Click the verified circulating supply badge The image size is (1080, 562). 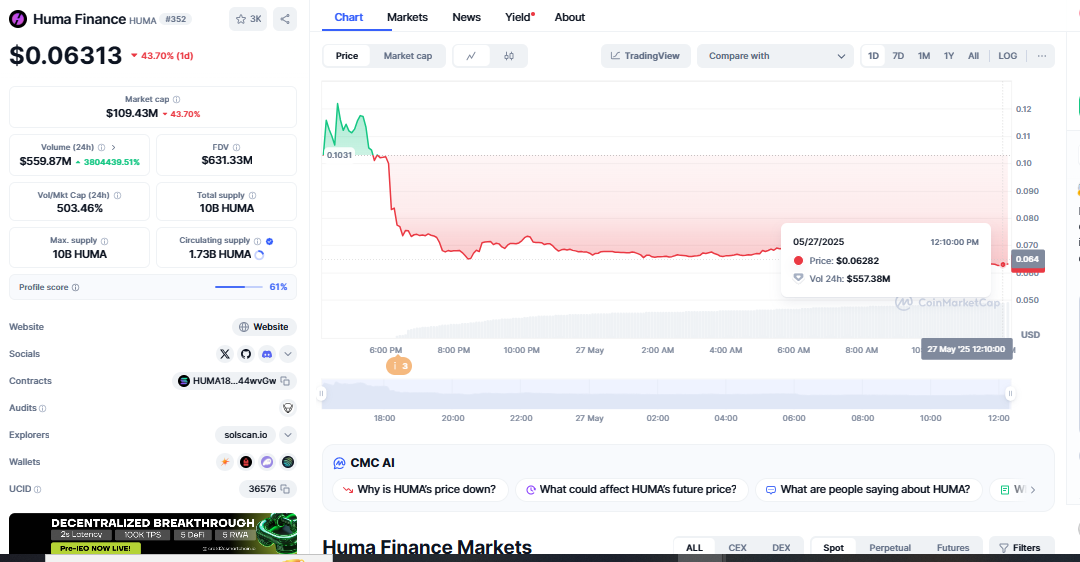coord(269,241)
